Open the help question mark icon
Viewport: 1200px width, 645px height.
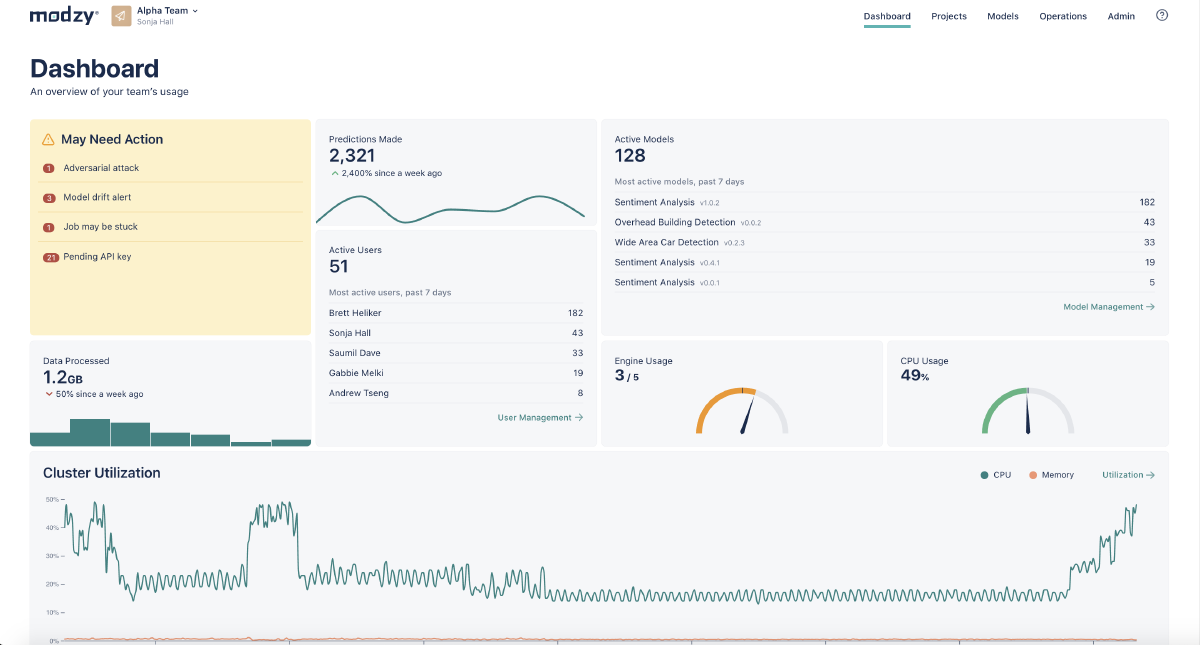[x=1162, y=15]
